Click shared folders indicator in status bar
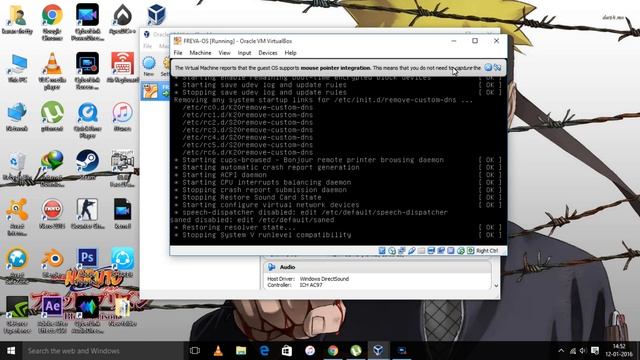 tap(421, 251)
